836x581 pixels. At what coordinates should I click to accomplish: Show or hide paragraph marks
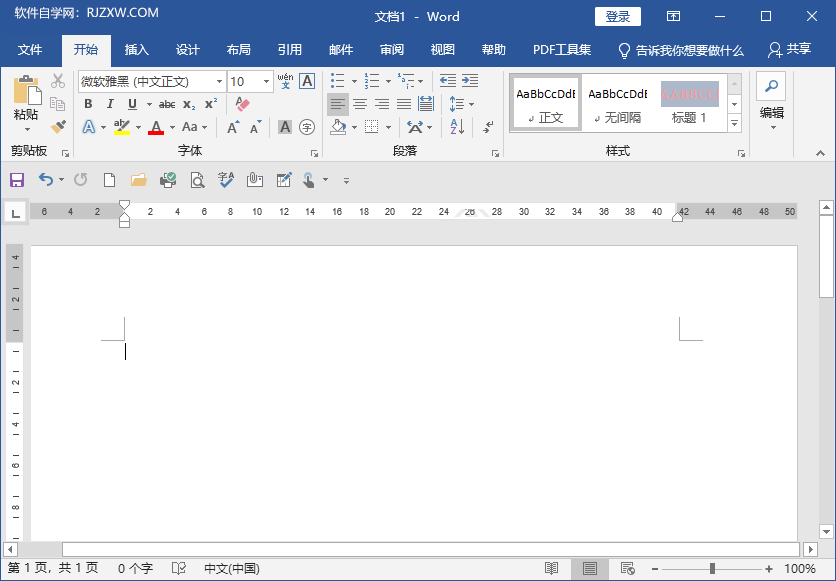(x=488, y=127)
